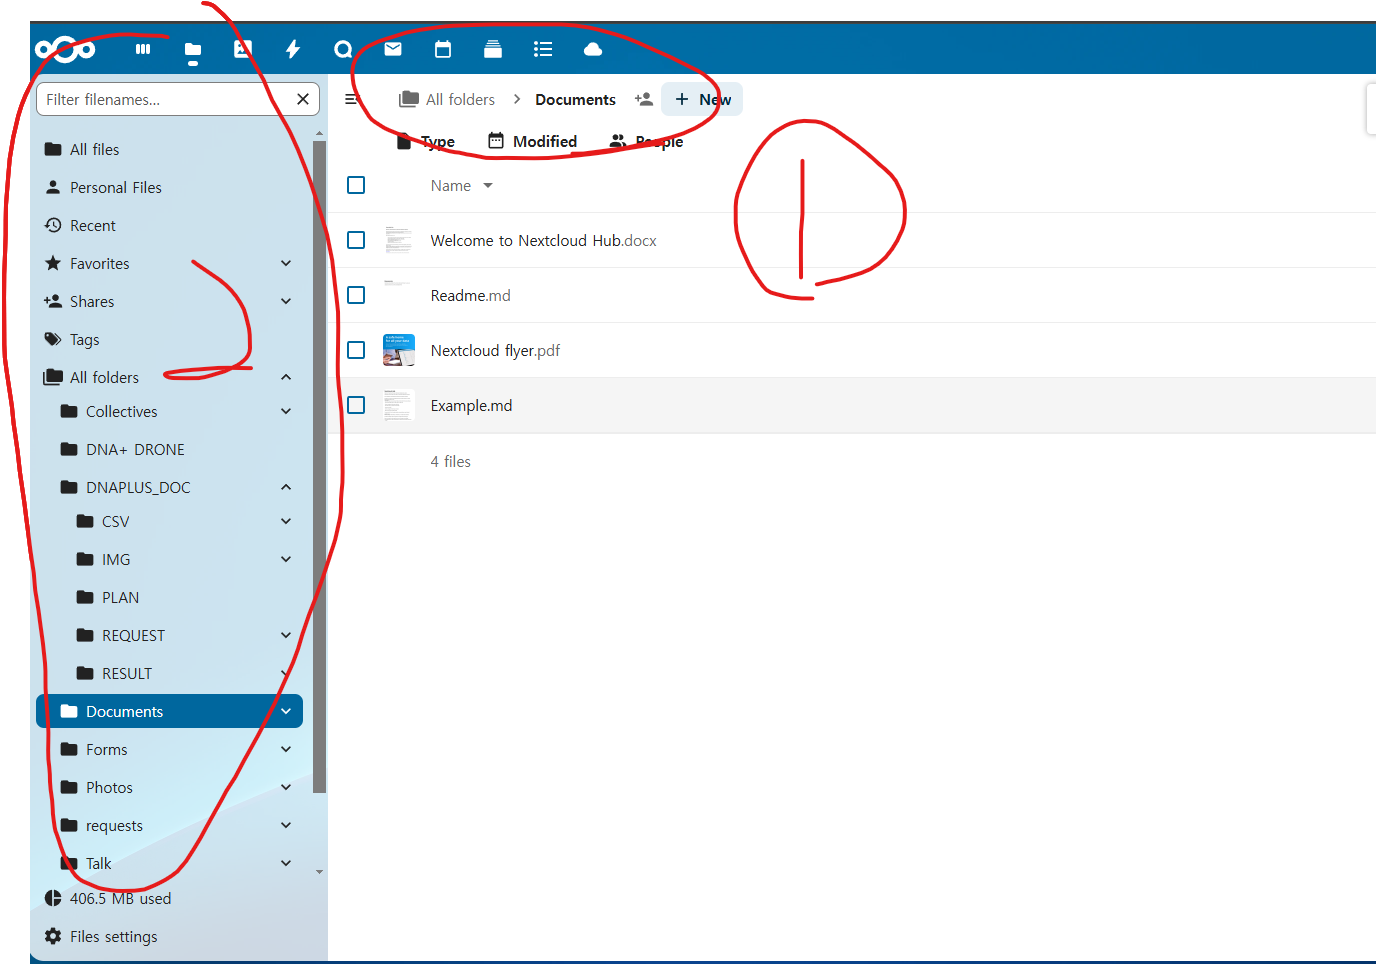This screenshot has height=964, width=1376.
Task: Open the Calendar app icon
Action: tap(443, 49)
